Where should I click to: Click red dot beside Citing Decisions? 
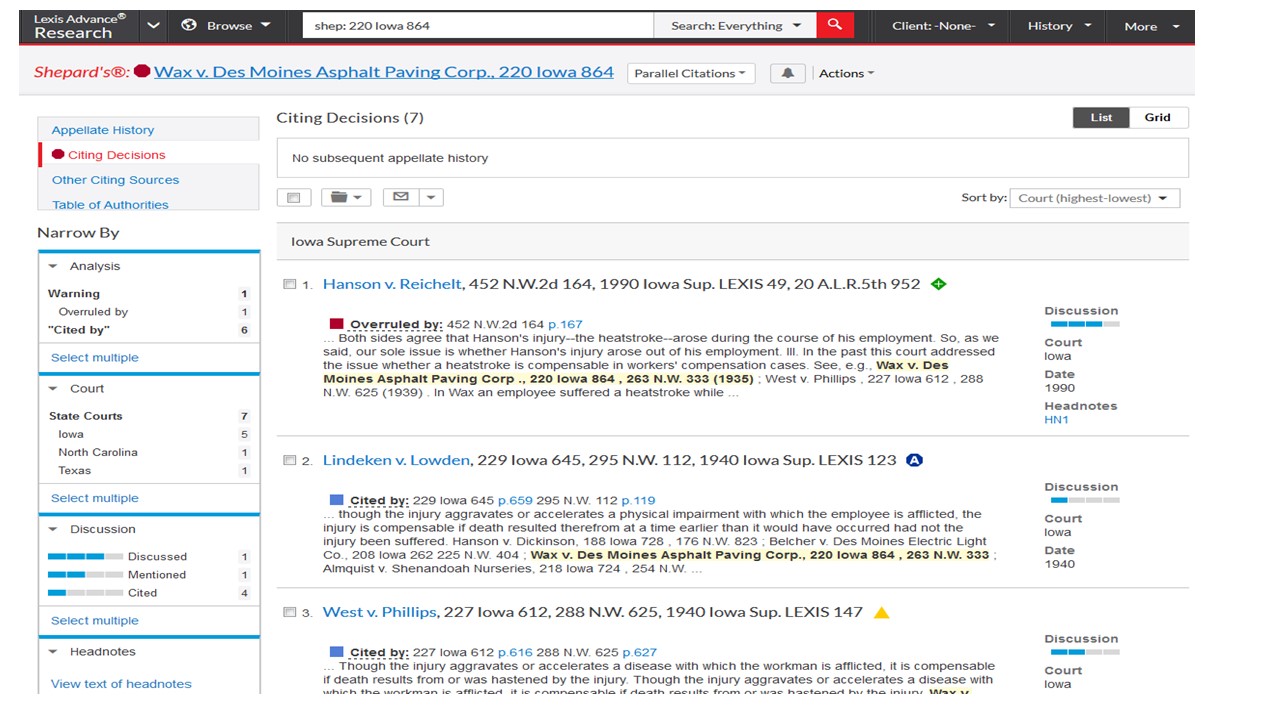[58, 154]
